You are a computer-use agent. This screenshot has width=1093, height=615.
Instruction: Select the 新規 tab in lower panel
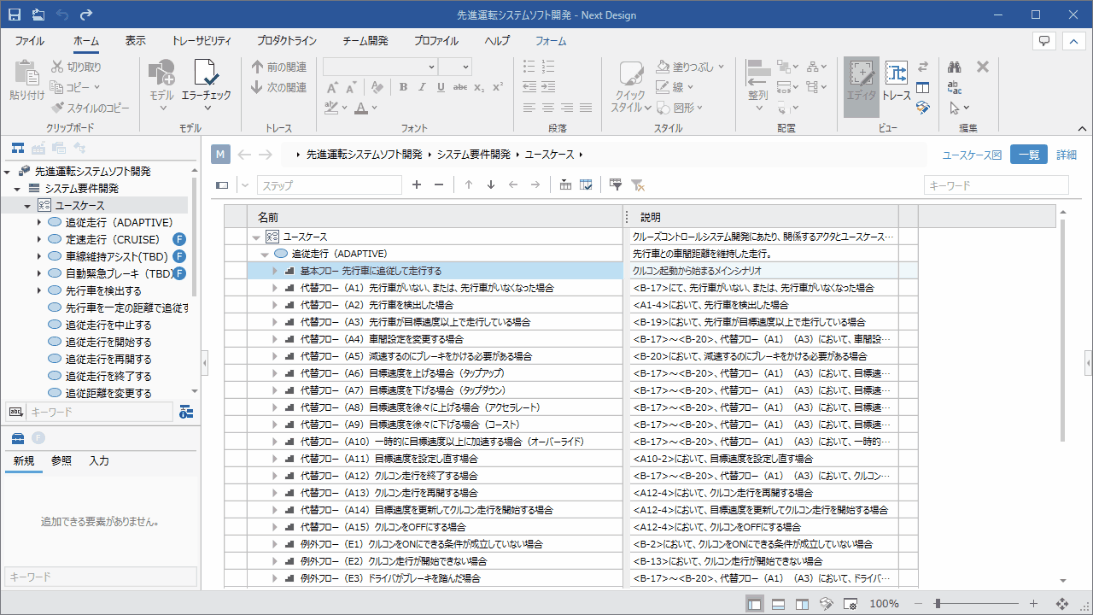click(x=24, y=461)
